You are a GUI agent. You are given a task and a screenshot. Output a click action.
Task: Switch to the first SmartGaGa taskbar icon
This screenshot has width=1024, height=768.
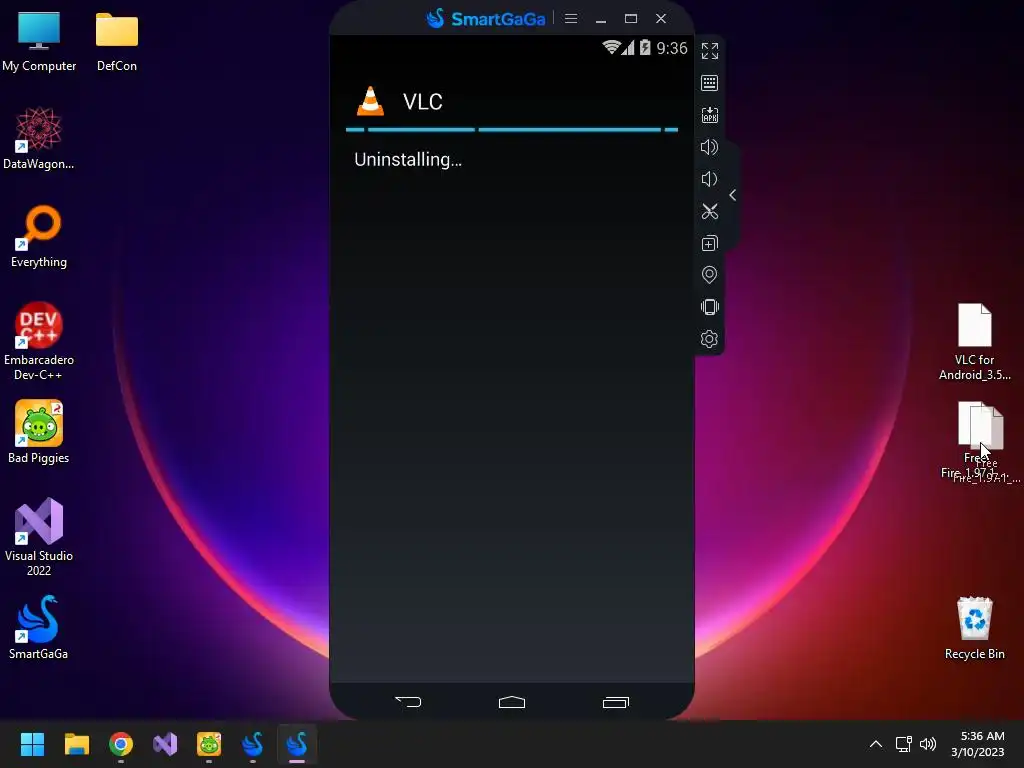253,744
